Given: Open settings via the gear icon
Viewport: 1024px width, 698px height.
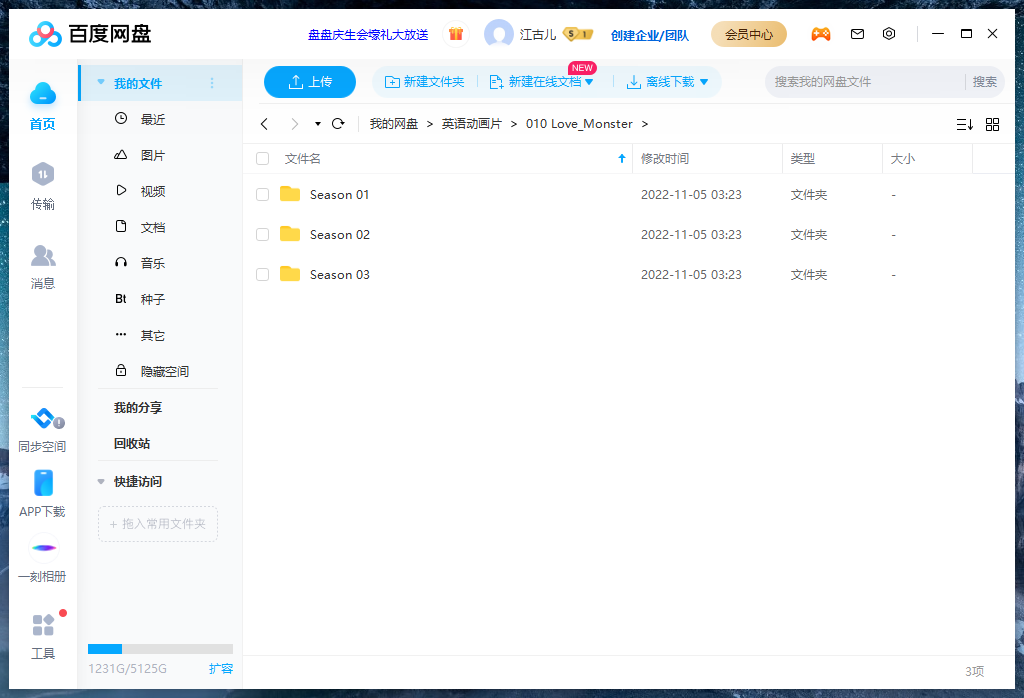Looking at the screenshot, I should (x=889, y=33).
